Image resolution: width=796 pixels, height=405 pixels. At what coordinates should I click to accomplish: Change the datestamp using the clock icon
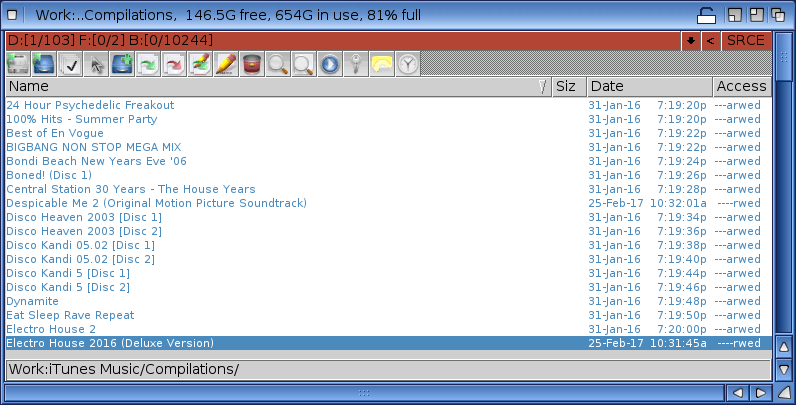coord(407,64)
